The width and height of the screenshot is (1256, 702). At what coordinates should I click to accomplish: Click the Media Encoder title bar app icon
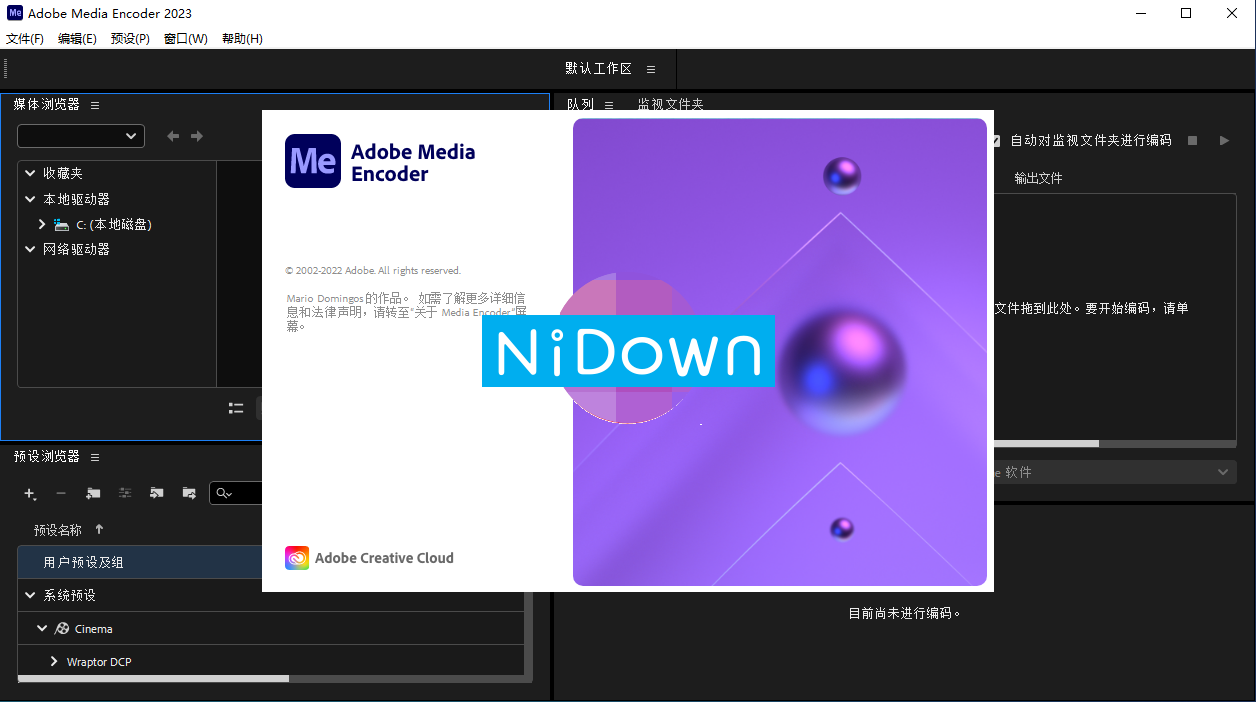[x=14, y=13]
